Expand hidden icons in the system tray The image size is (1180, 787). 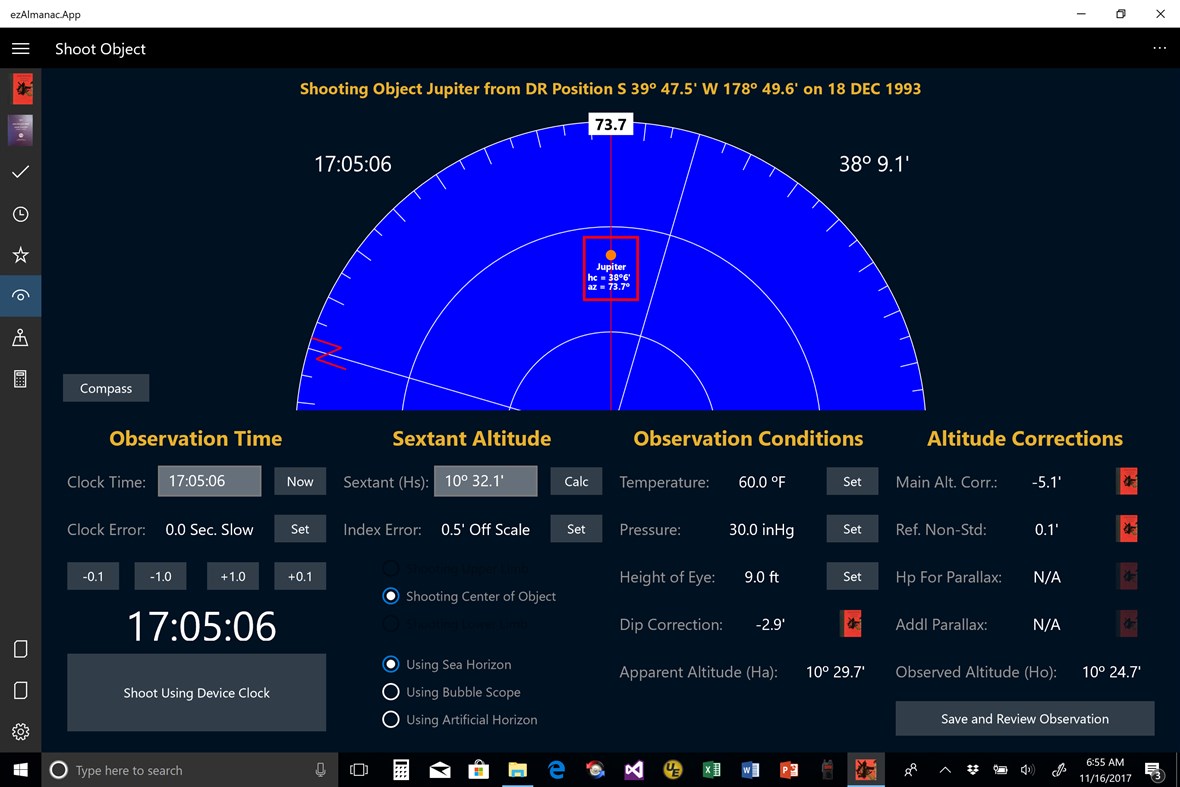click(x=944, y=770)
